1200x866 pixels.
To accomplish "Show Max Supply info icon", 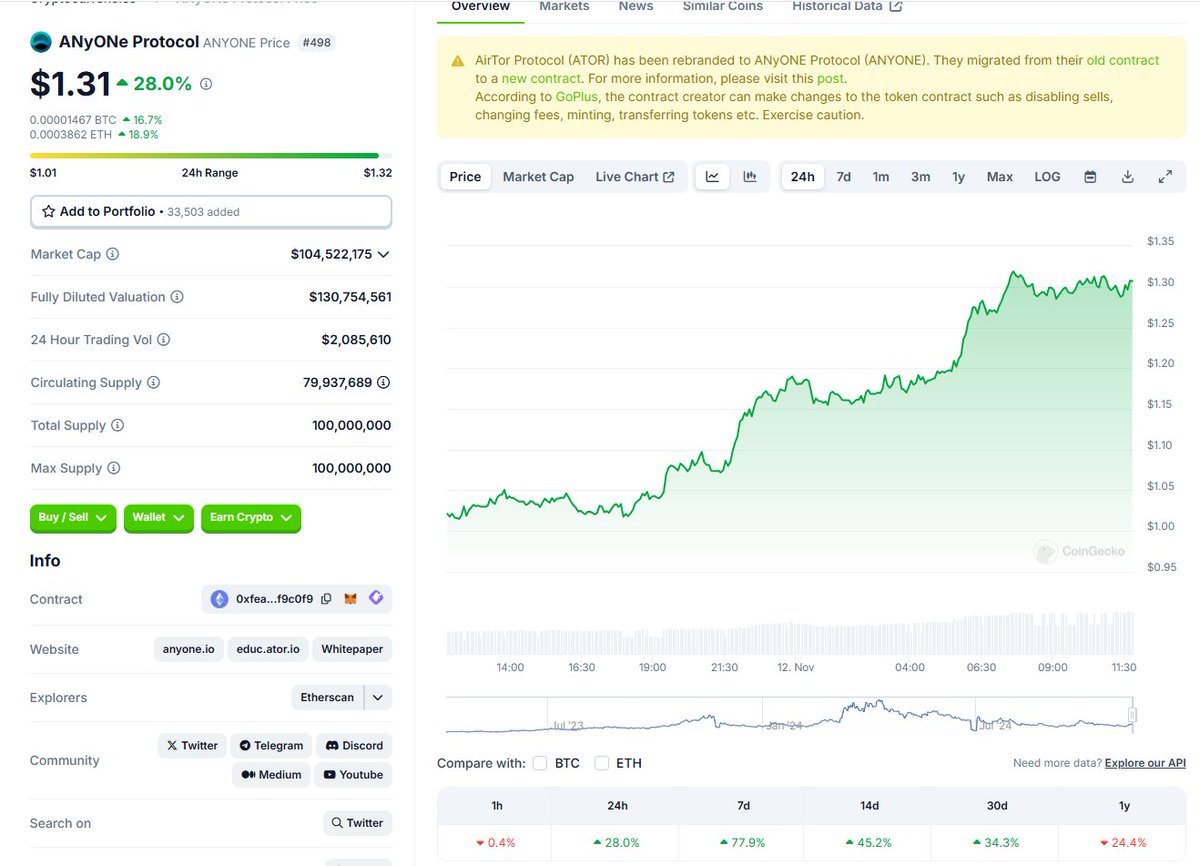I will click(114, 468).
